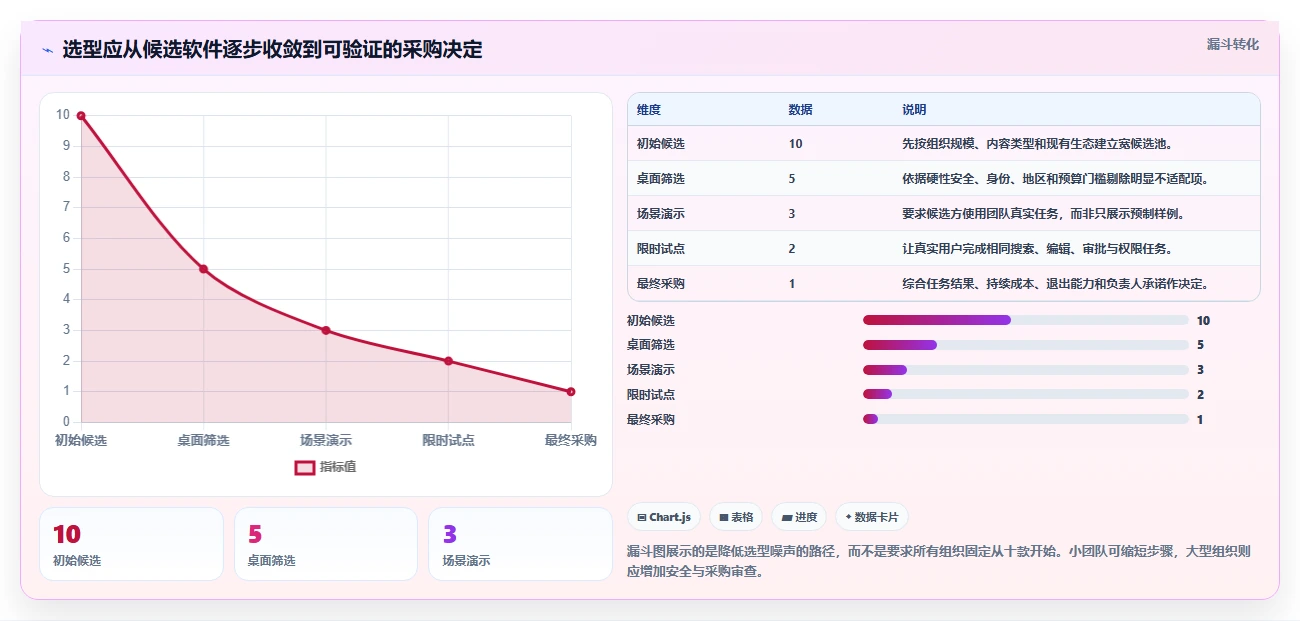Click the 场景演示 x-axis label
The image size is (1300, 621).
point(326,440)
